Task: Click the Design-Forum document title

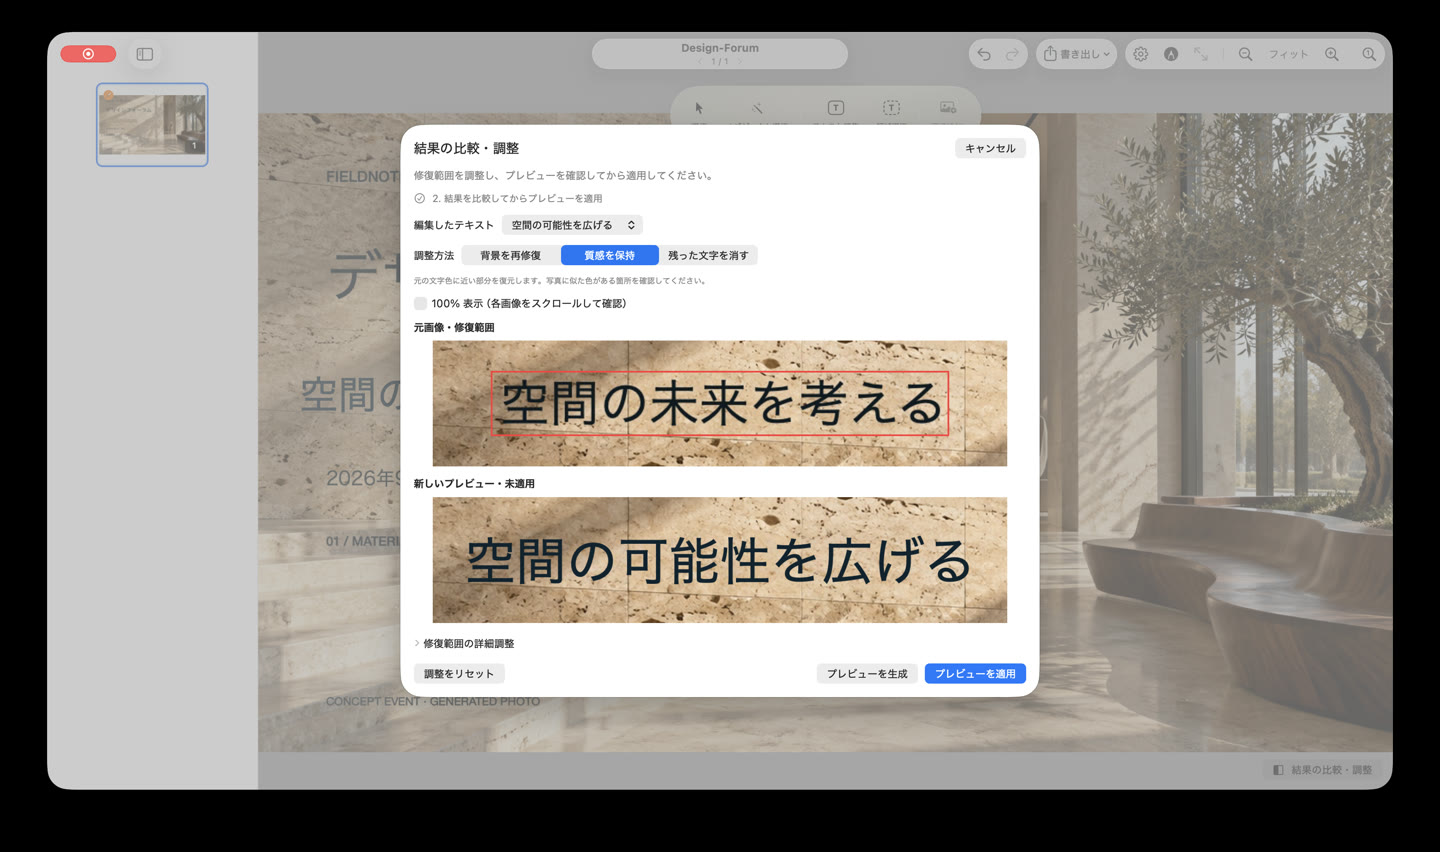Action: tap(720, 48)
